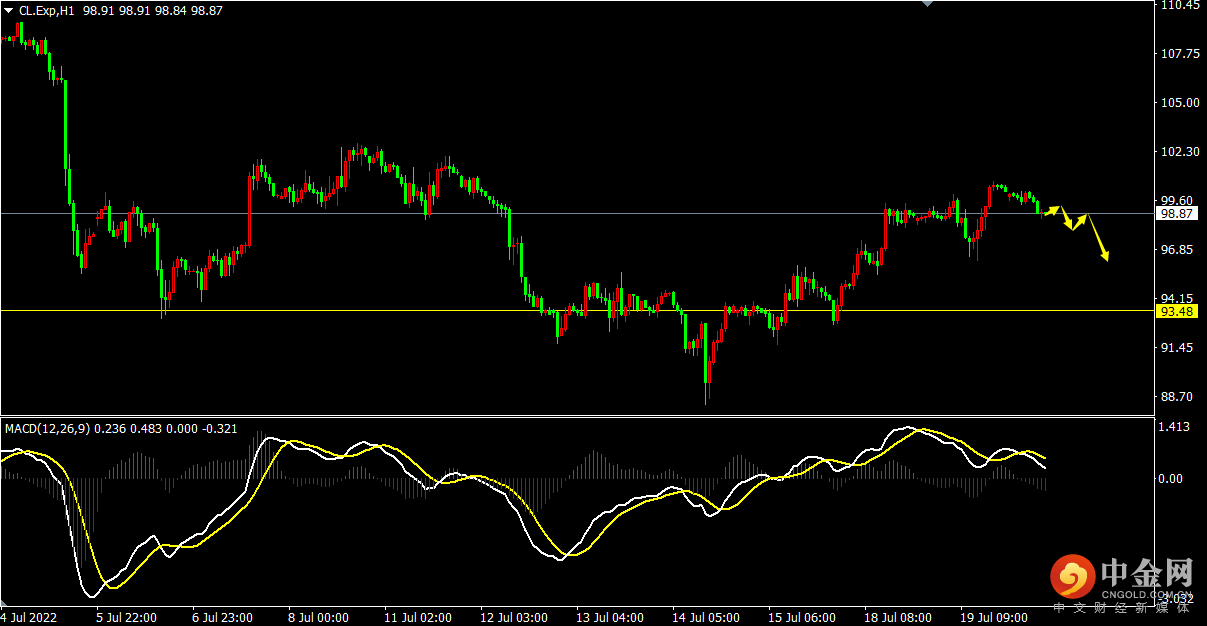Click the 110.45 price axis label
Image resolution: width=1207 pixels, height=626 pixels.
pyautogui.click(x=1180, y=5)
